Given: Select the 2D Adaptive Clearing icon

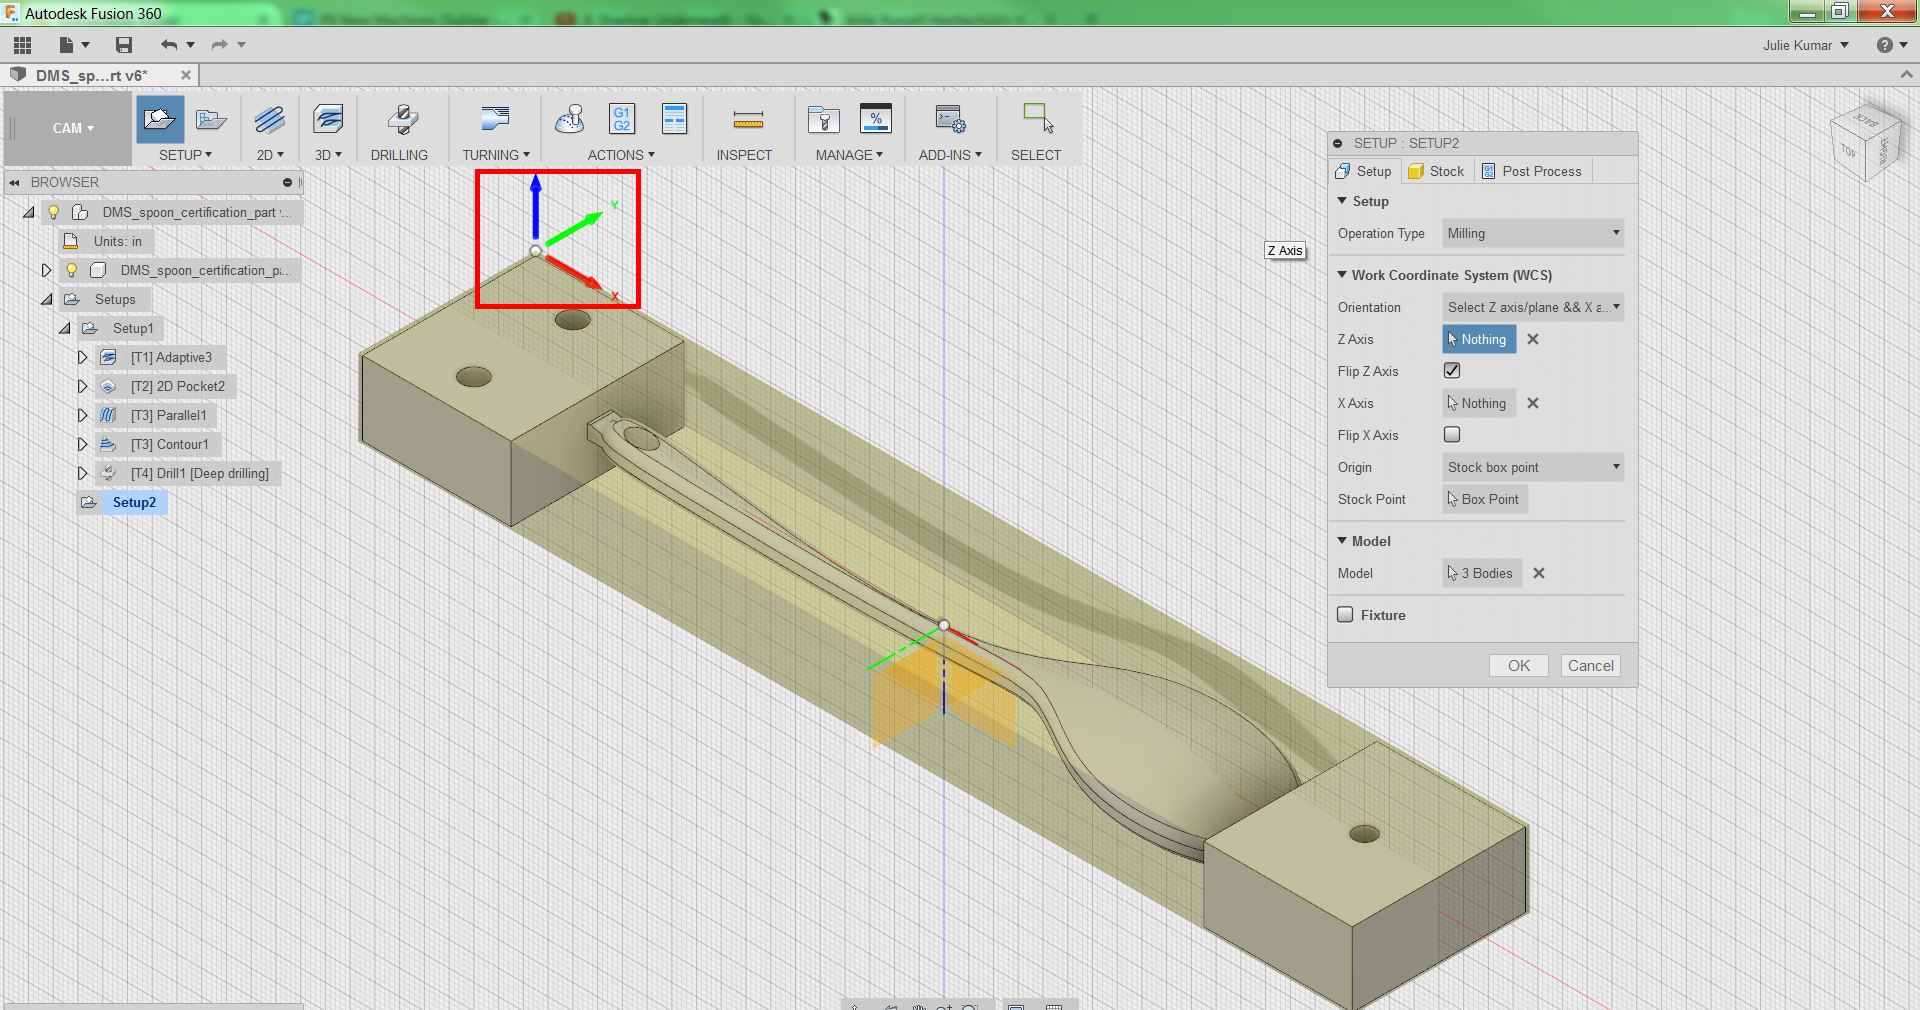Looking at the screenshot, I should click(270, 120).
